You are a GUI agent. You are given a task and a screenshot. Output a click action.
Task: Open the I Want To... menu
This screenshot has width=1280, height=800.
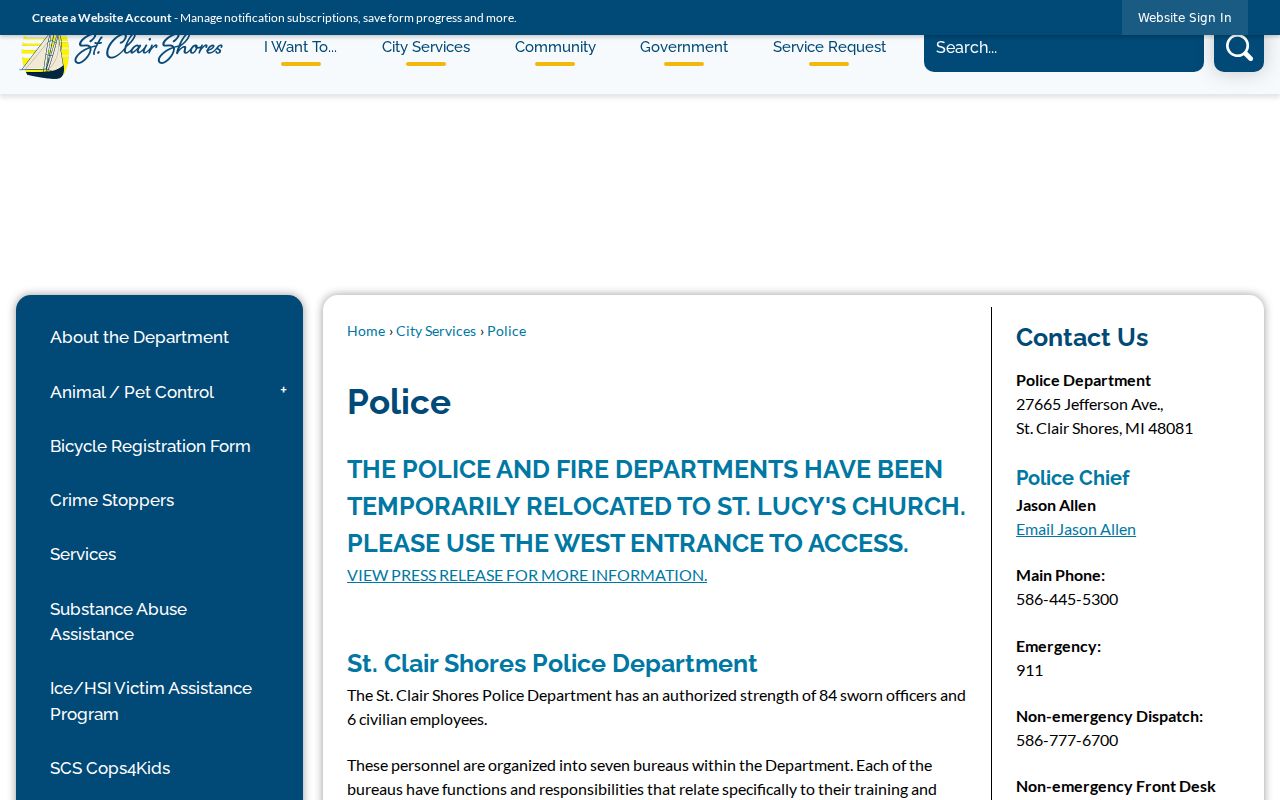[x=300, y=47]
